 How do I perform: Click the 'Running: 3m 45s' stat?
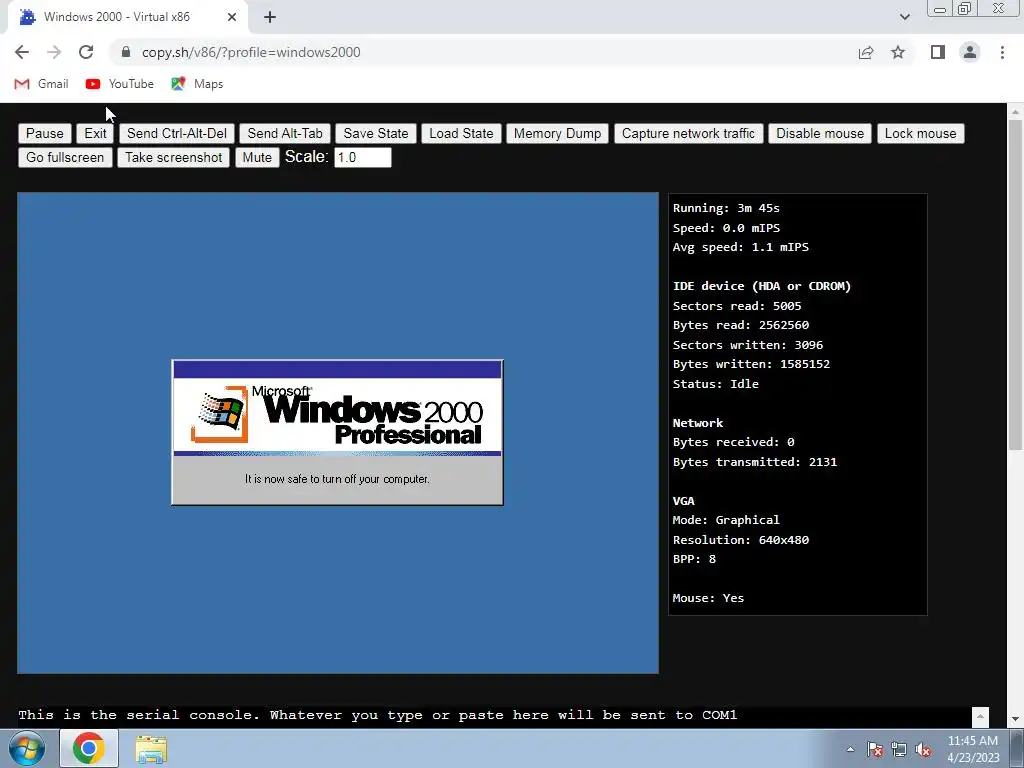726,208
